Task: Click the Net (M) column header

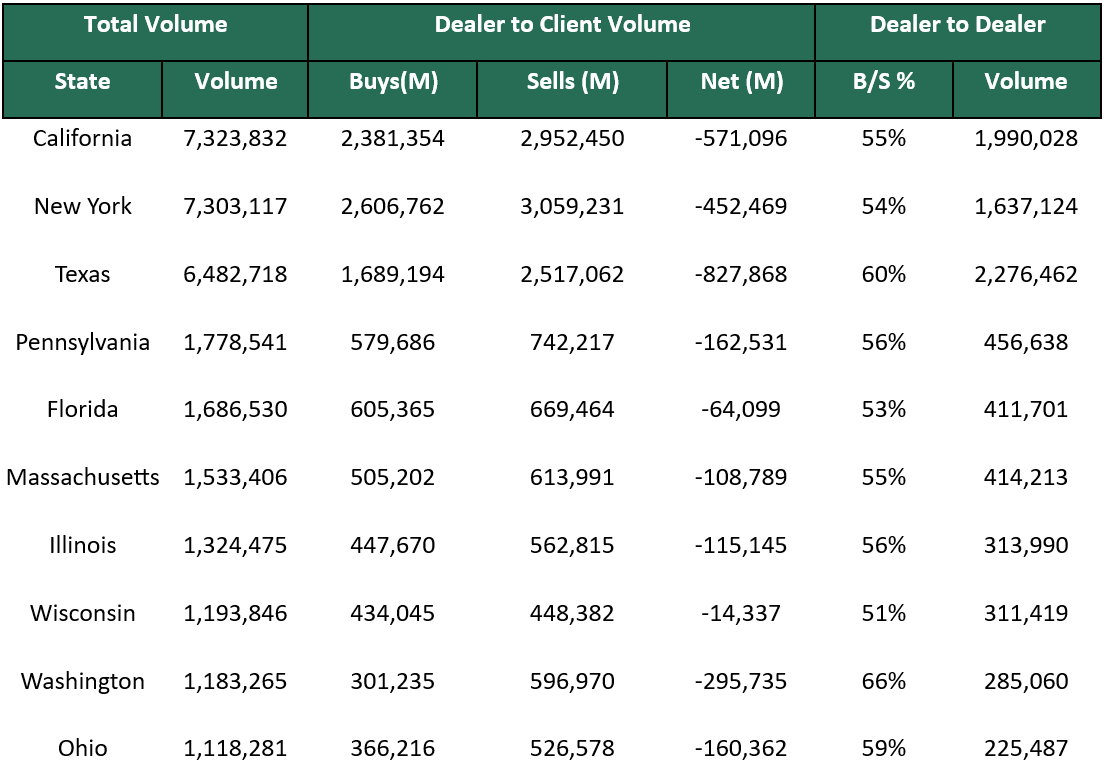Action: pos(741,83)
